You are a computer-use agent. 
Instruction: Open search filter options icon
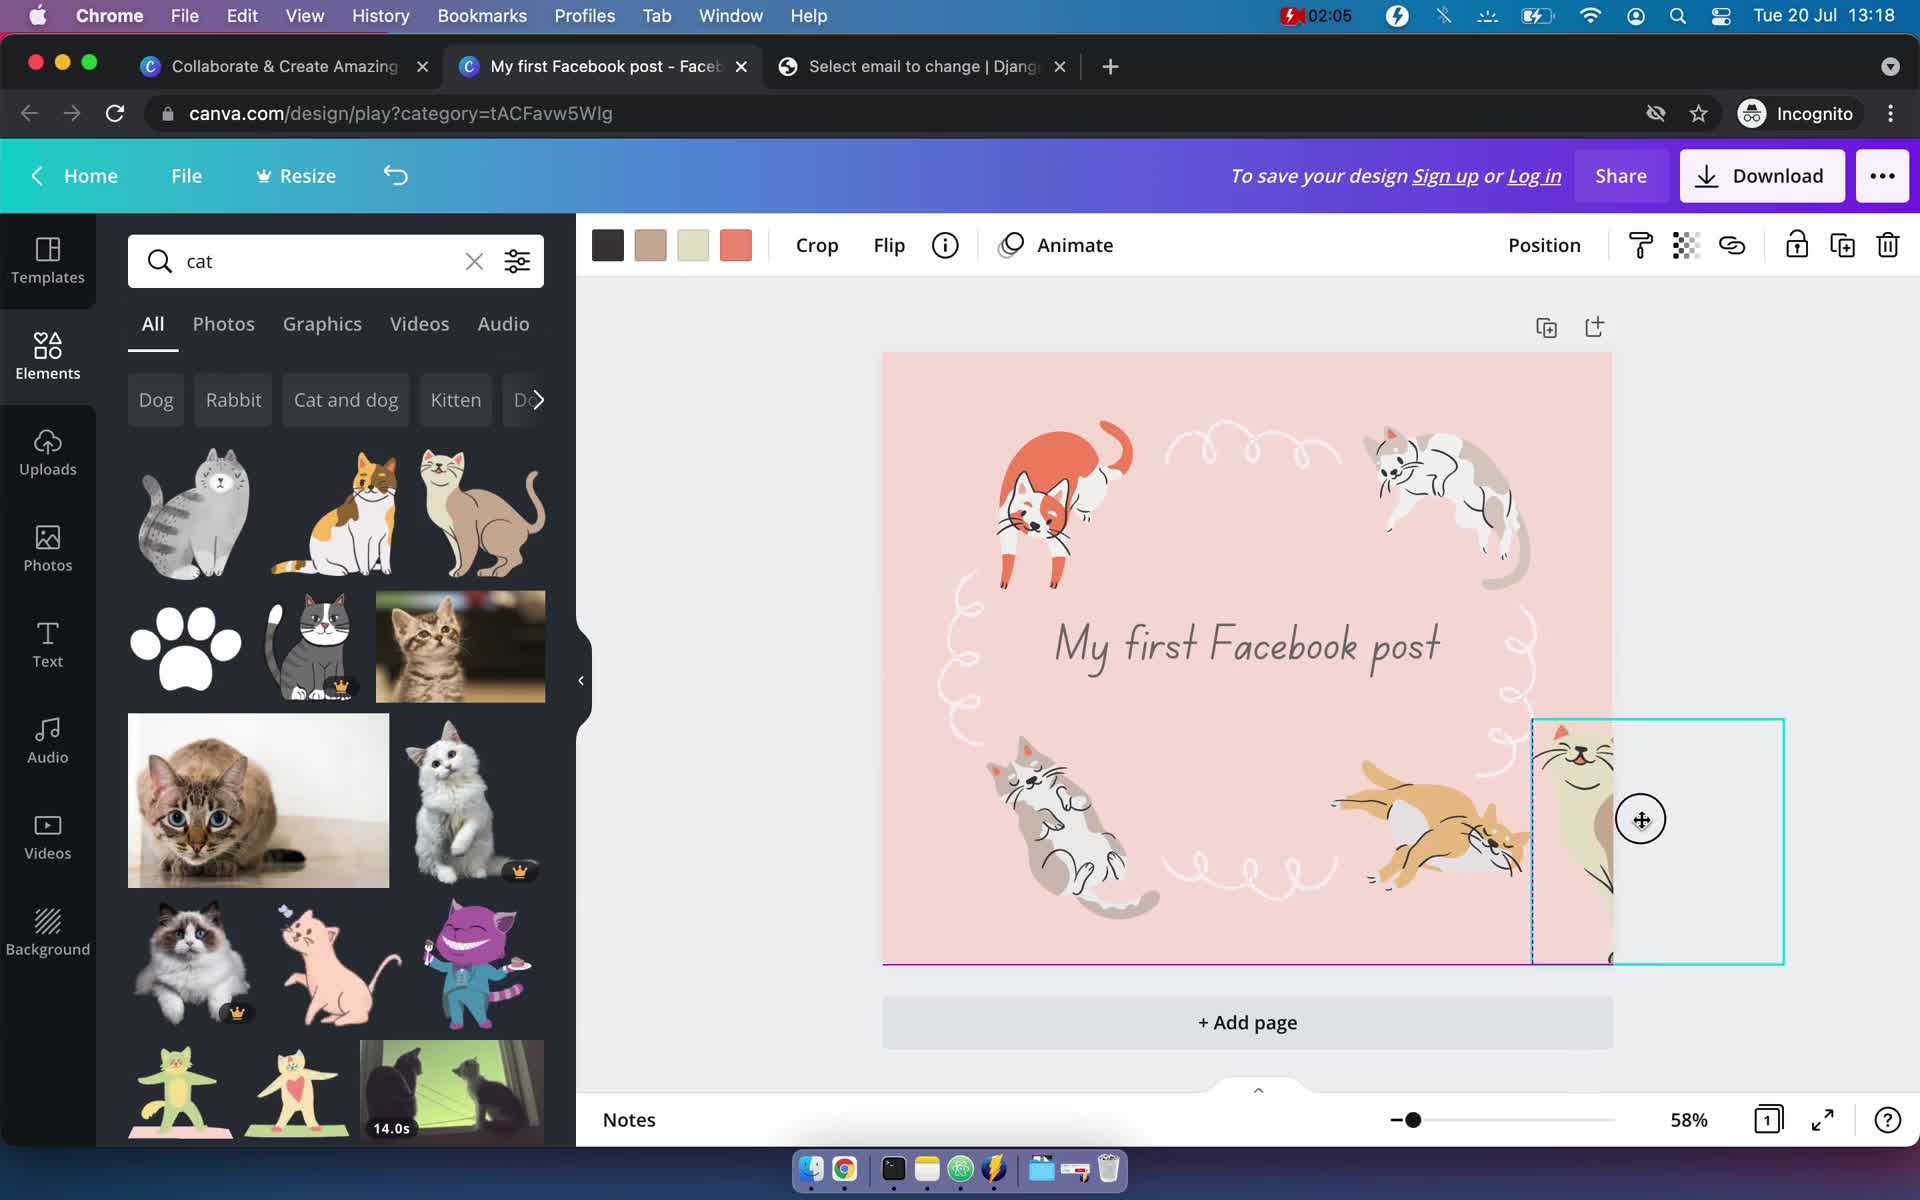pyautogui.click(x=517, y=261)
